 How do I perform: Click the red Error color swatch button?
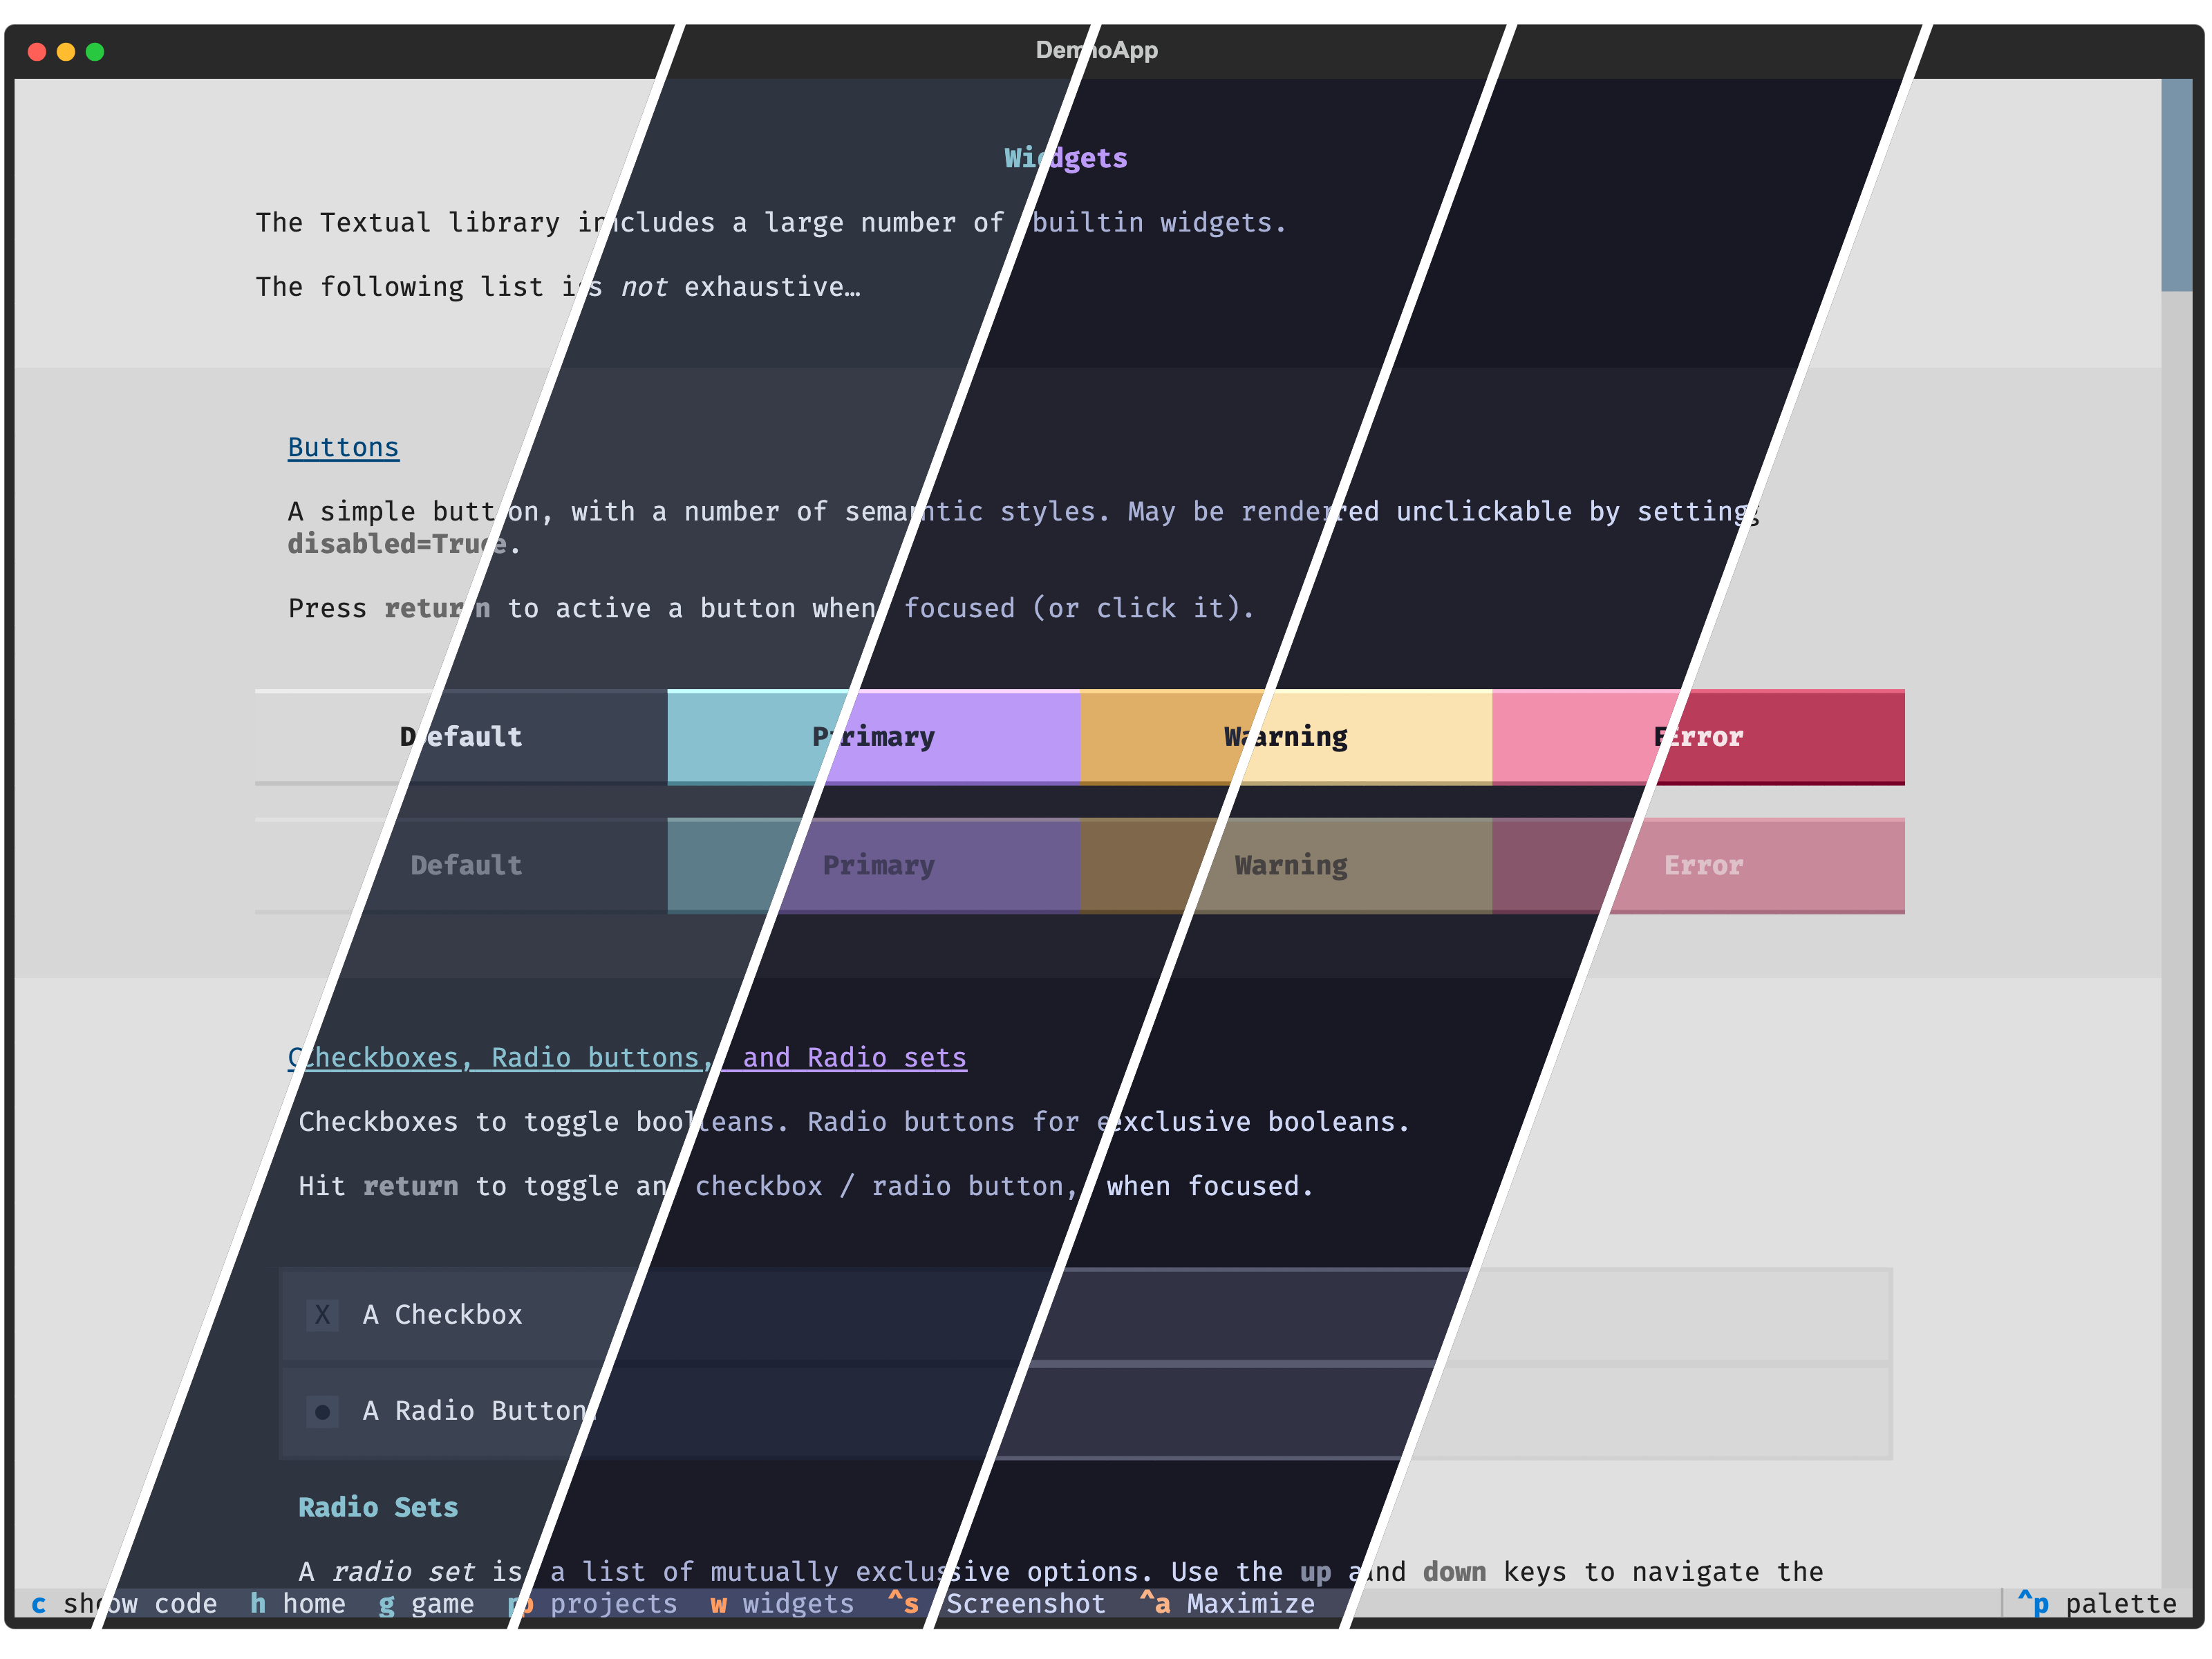(1700, 737)
